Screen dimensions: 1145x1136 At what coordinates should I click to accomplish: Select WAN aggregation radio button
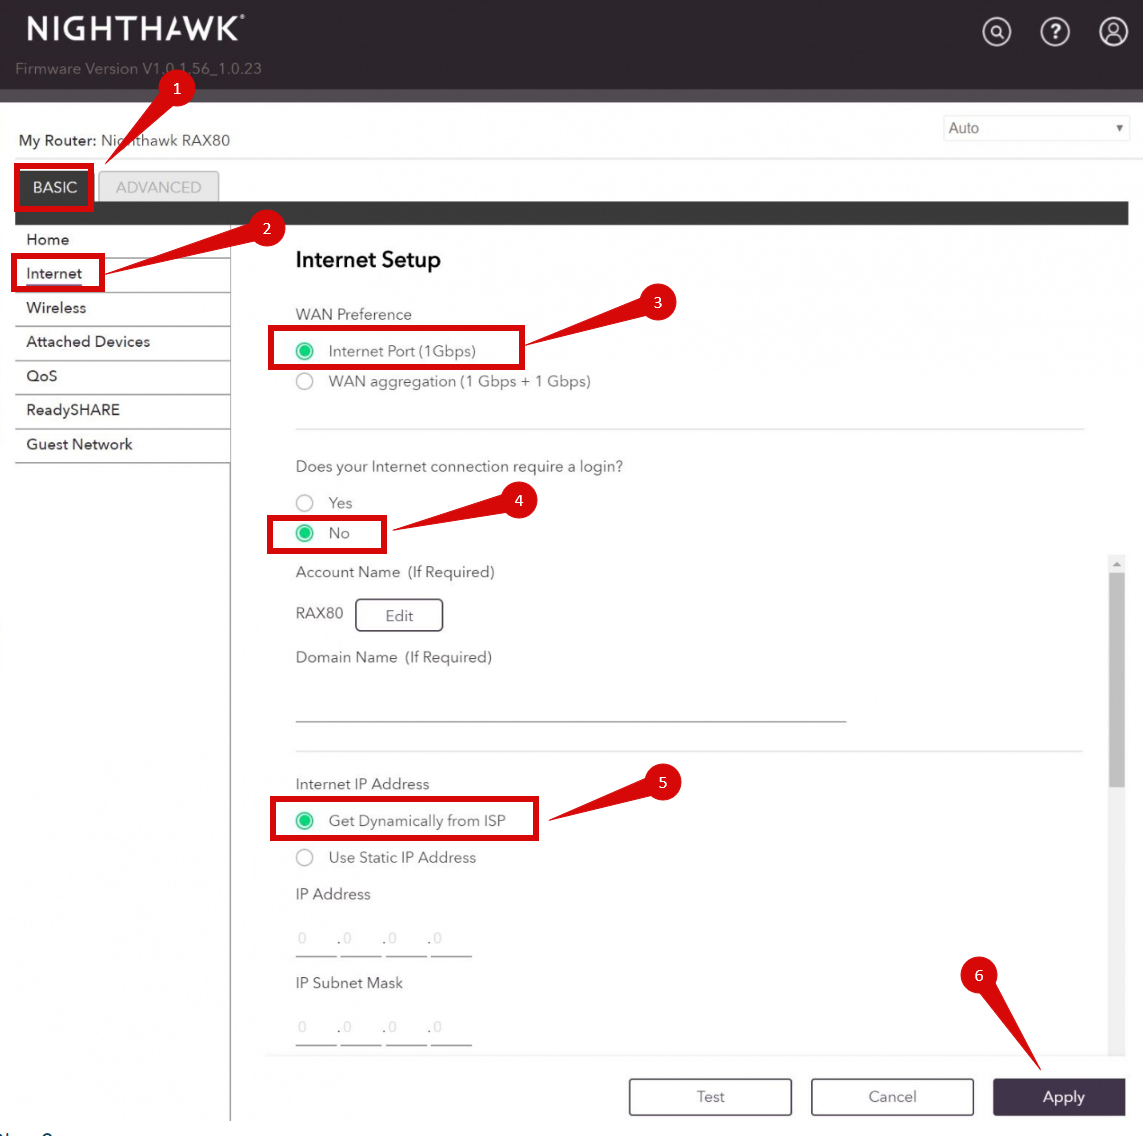tap(305, 382)
